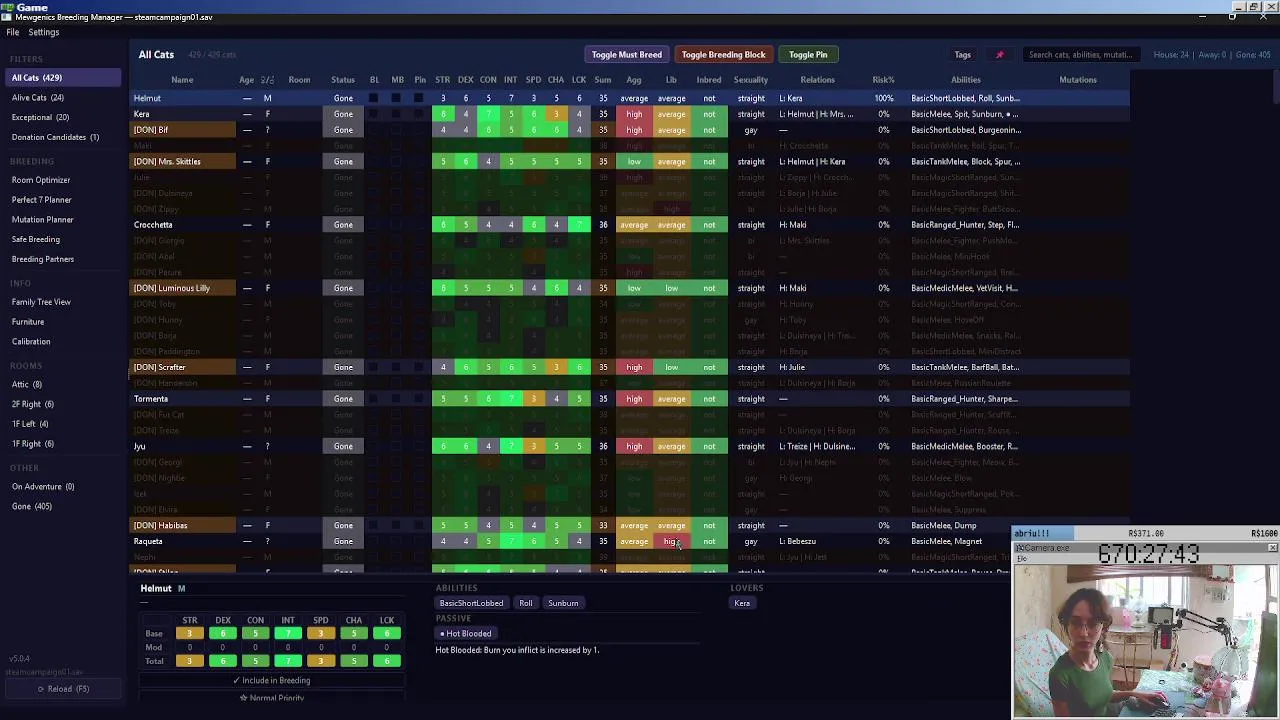Open the Calibration page
The image size is (1280, 720).
[63, 341]
